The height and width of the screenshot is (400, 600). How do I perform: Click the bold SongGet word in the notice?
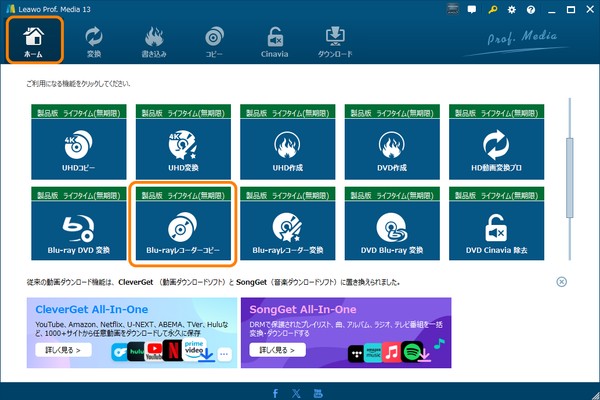251,282
